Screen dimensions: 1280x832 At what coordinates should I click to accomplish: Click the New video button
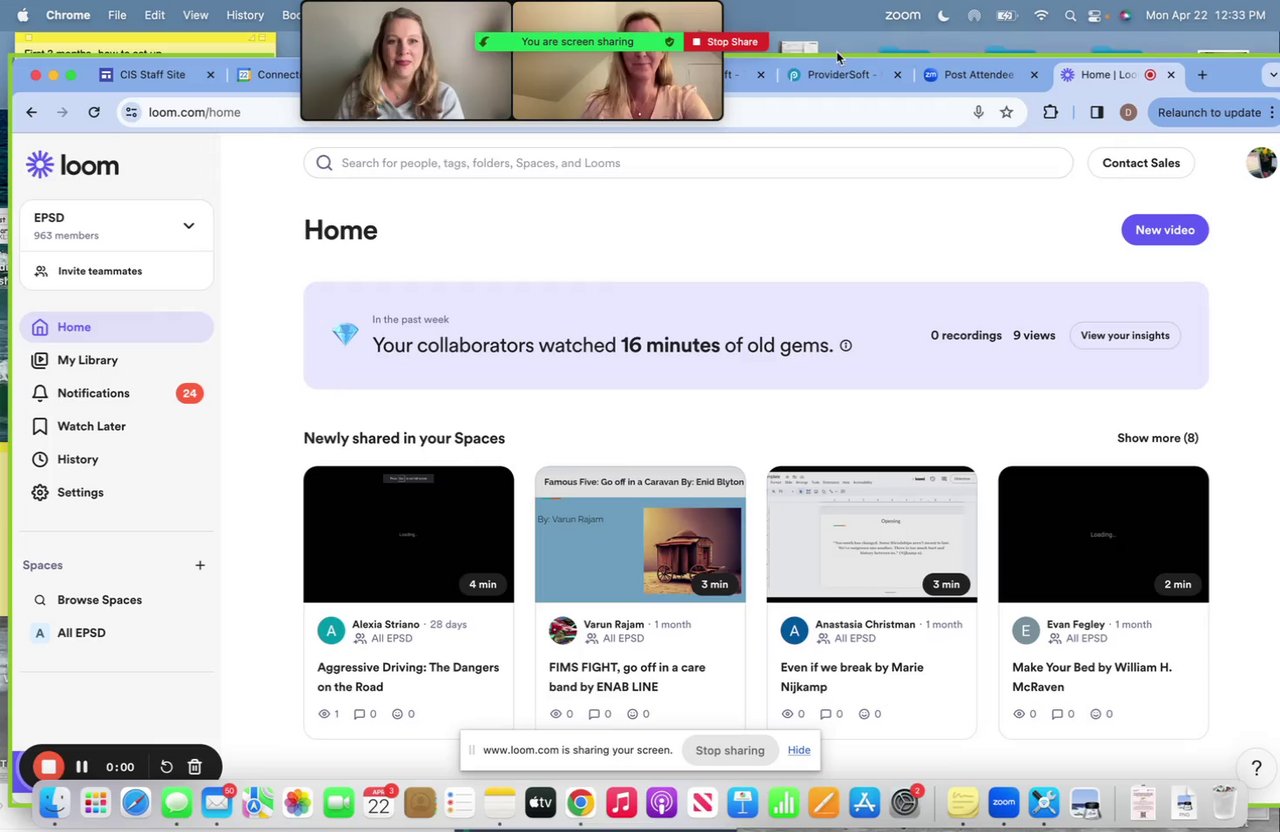point(1165,230)
